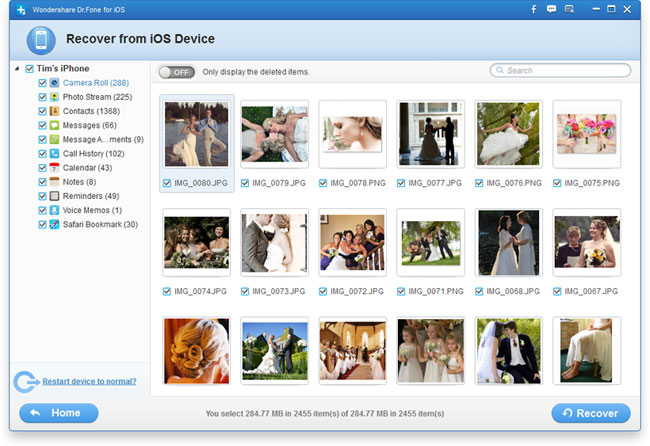This screenshot has height=446, width=650.
Task: Click the Safari Bookmark compass icon
Action: pyautogui.click(x=55, y=224)
